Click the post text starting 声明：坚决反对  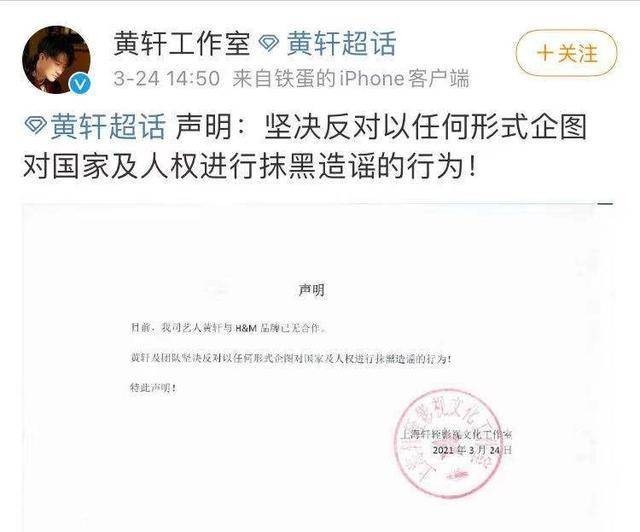tap(381, 126)
